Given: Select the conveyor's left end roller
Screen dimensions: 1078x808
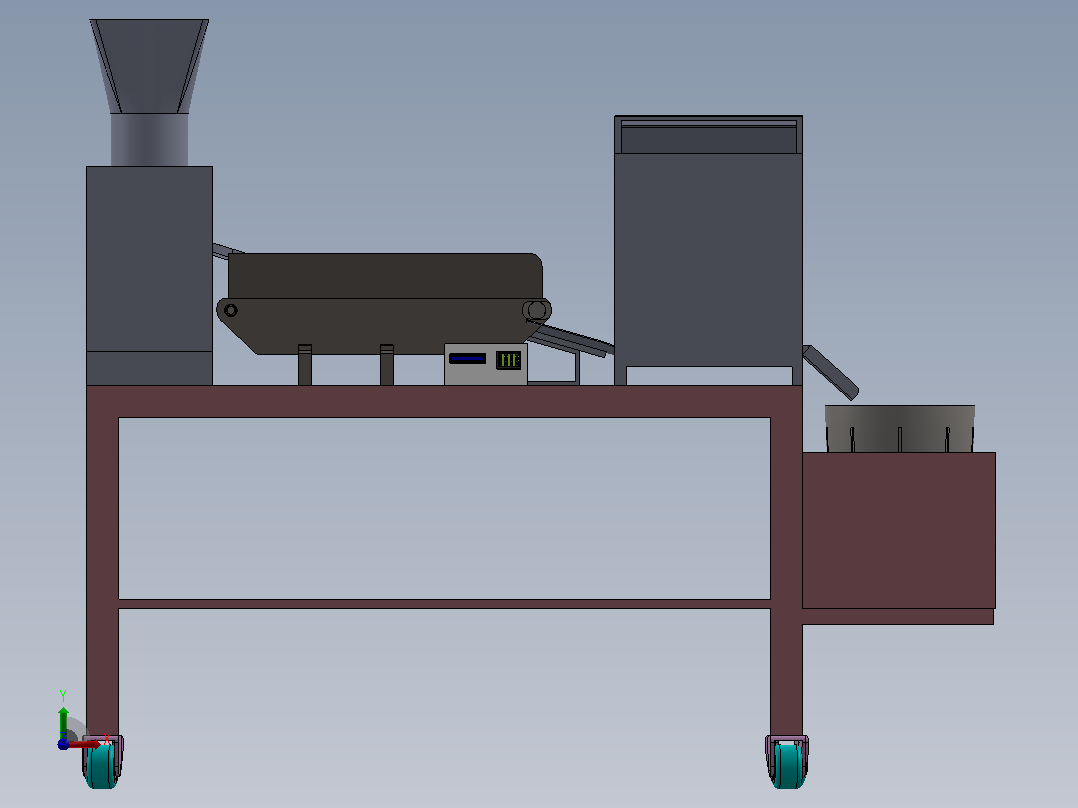Looking at the screenshot, I should pos(231,310).
